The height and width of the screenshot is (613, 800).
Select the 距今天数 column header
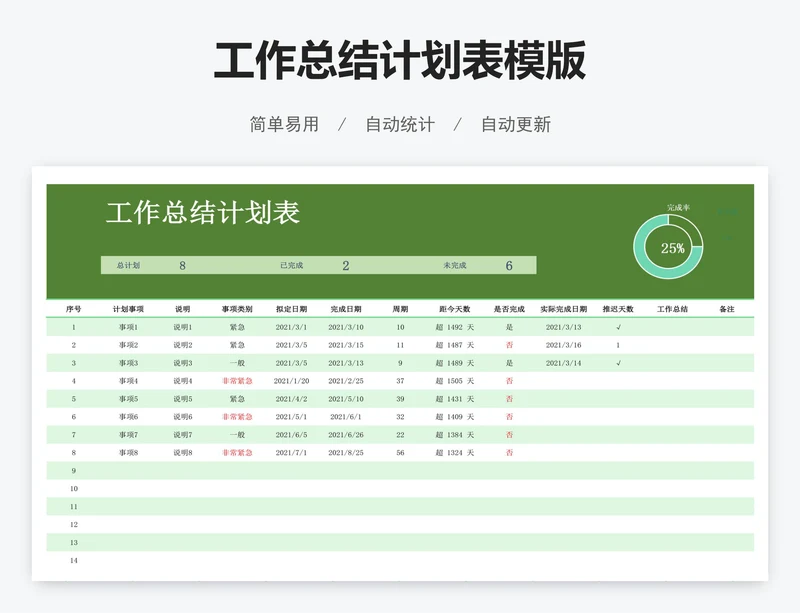click(455, 309)
